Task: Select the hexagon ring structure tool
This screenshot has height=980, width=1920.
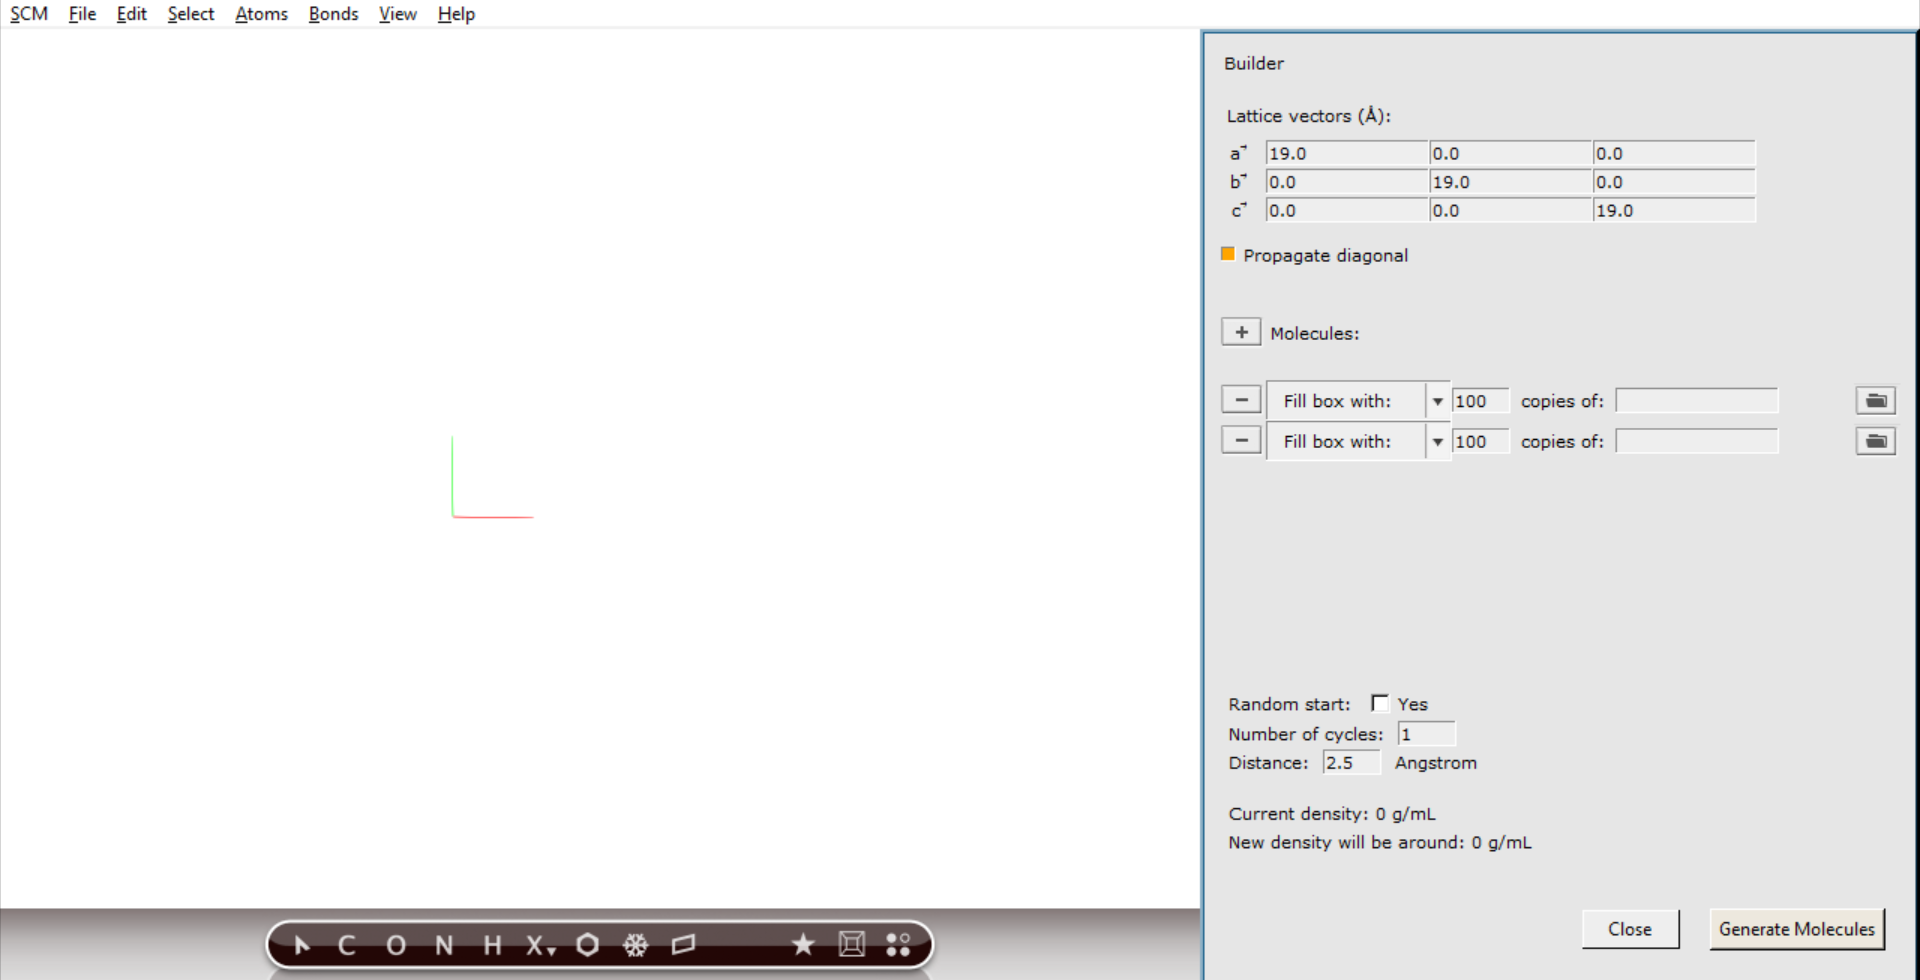Action: pos(588,945)
